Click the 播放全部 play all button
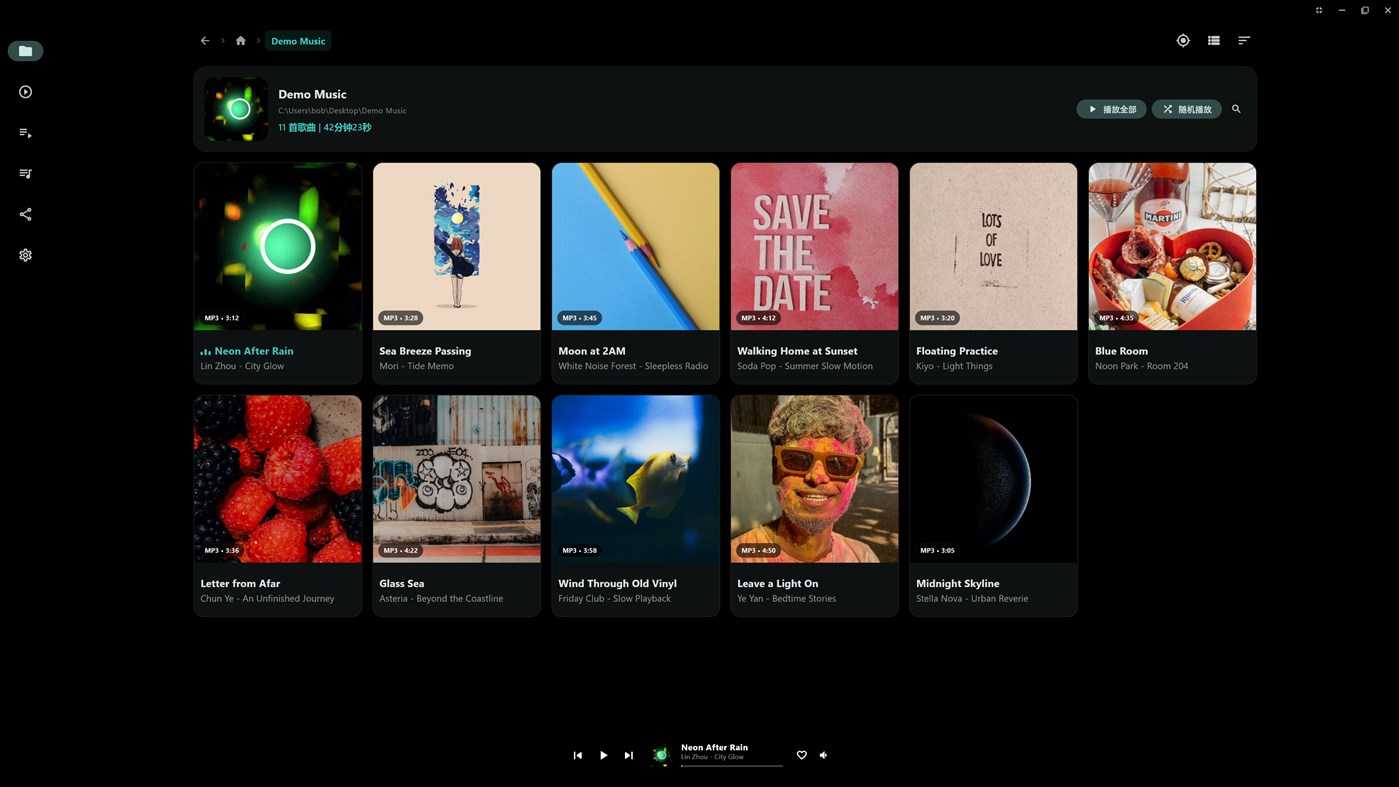The width and height of the screenshot is (1399, 787). (1111, 109)
